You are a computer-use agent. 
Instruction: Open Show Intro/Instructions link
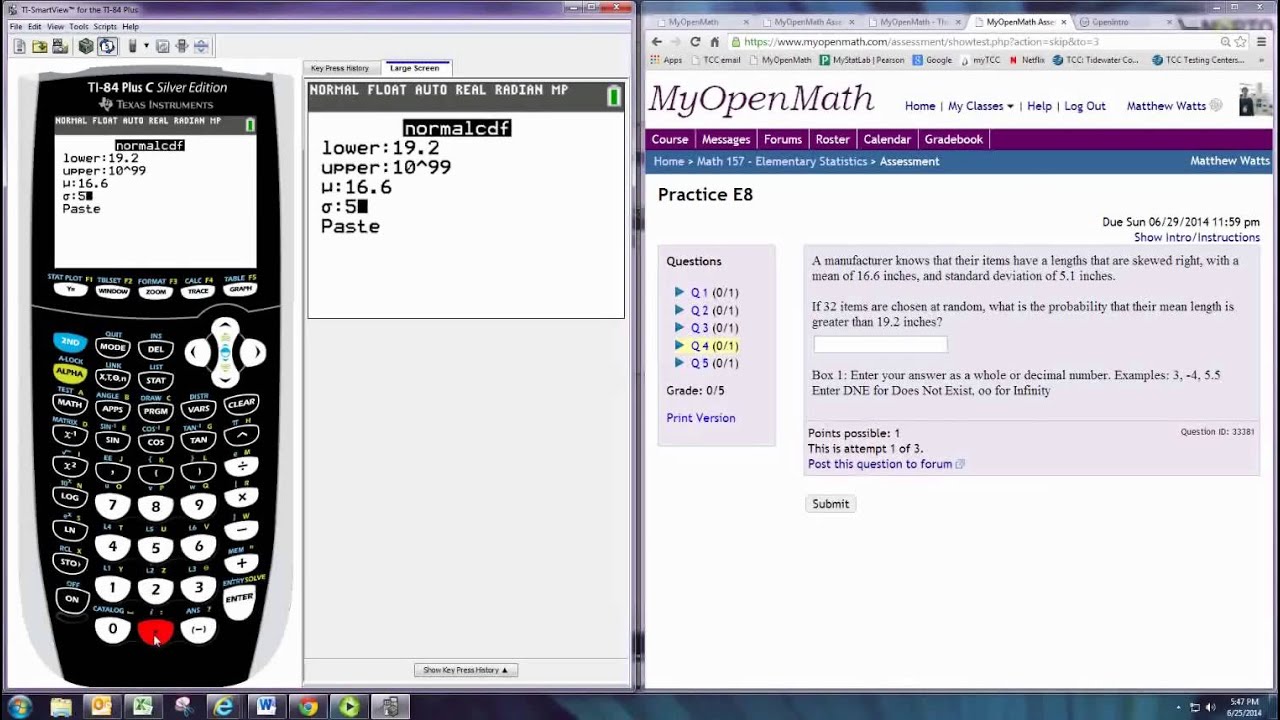pyautogui.click(x=1197, y=238)
